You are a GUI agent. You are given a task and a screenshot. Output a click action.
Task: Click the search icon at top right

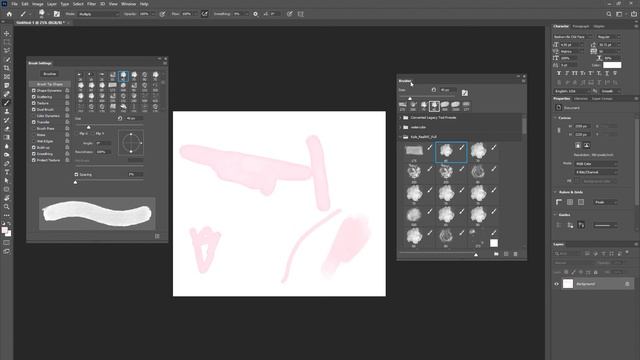click(x=609, y=14)
